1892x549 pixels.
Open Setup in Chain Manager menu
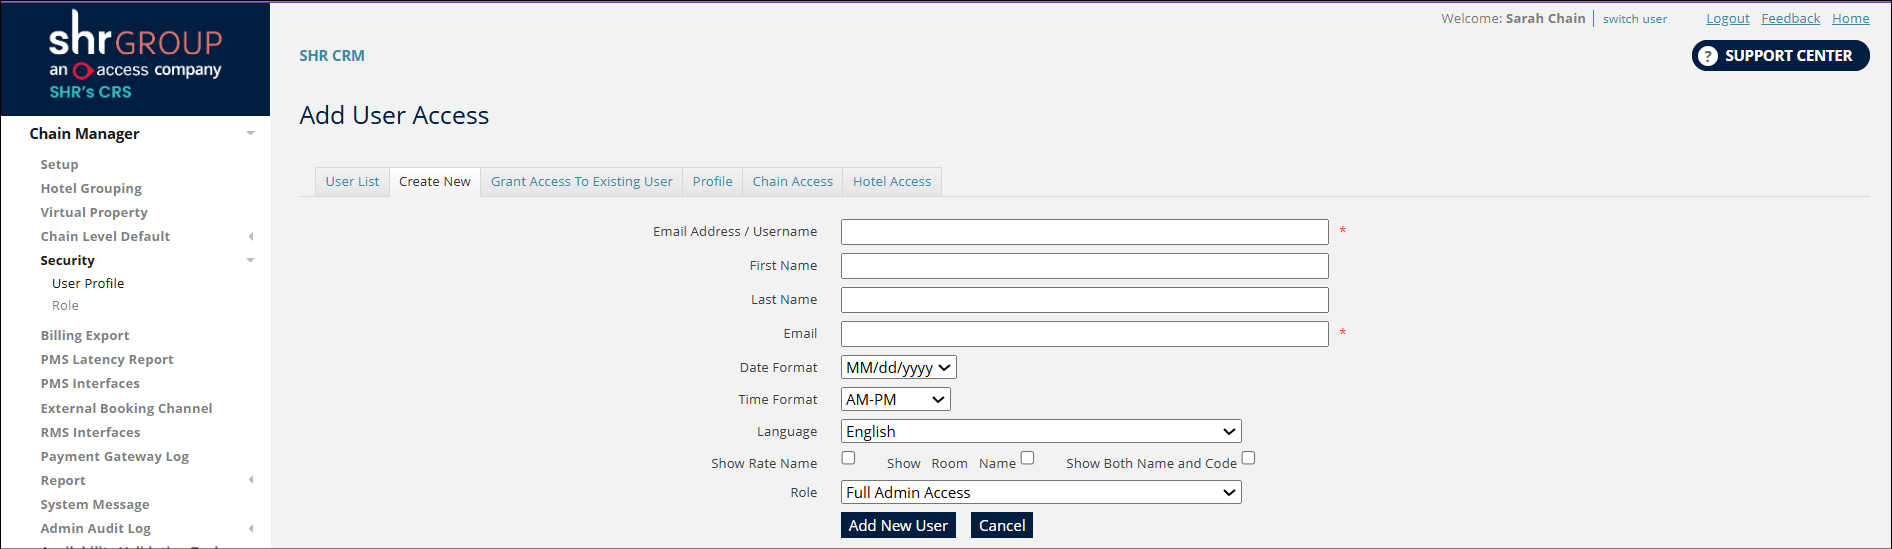click(x=59, y=164)
